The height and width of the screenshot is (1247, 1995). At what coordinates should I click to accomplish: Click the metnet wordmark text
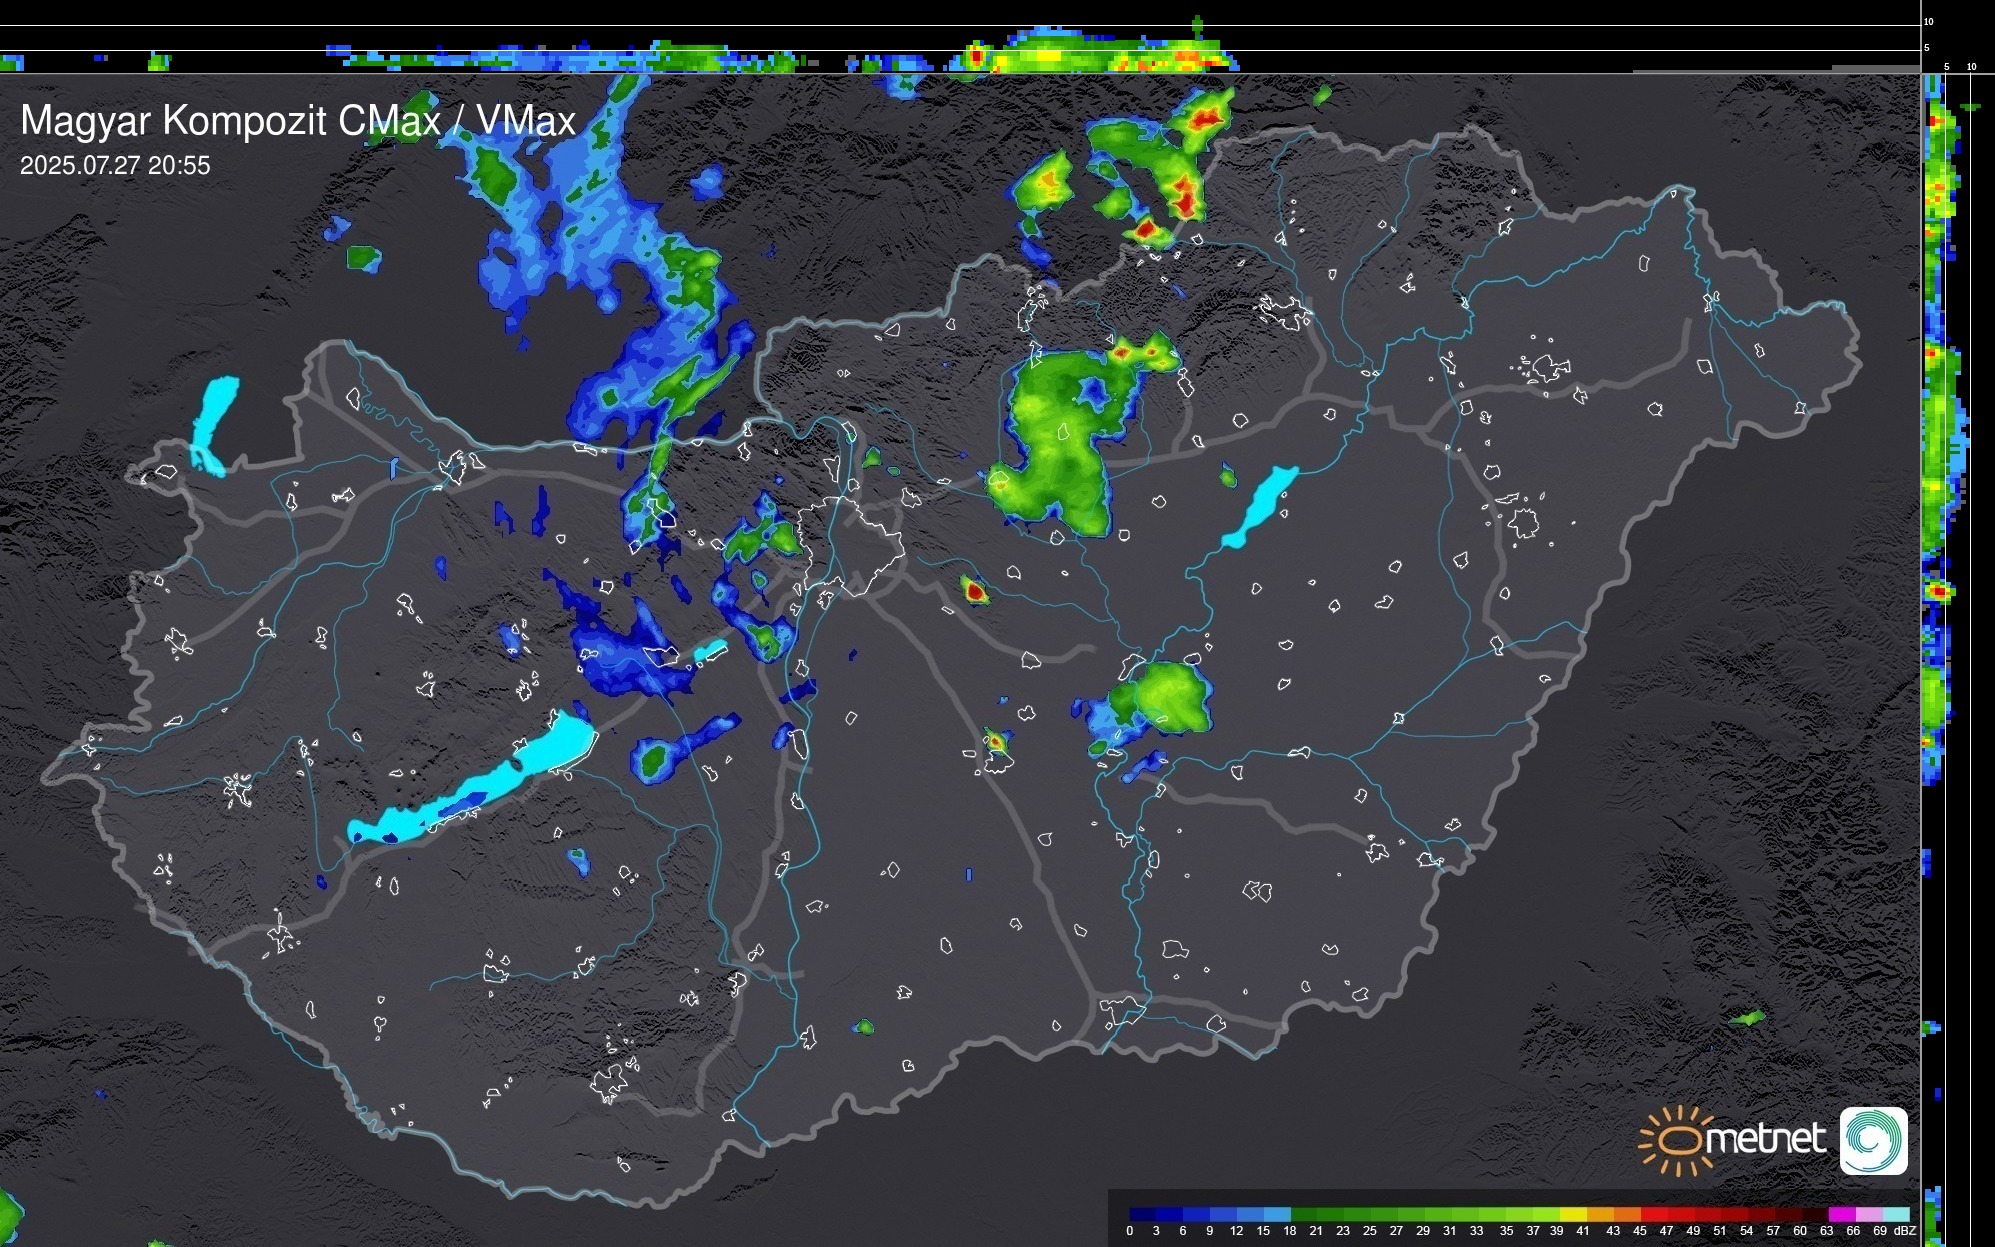coord(1765,1140)
